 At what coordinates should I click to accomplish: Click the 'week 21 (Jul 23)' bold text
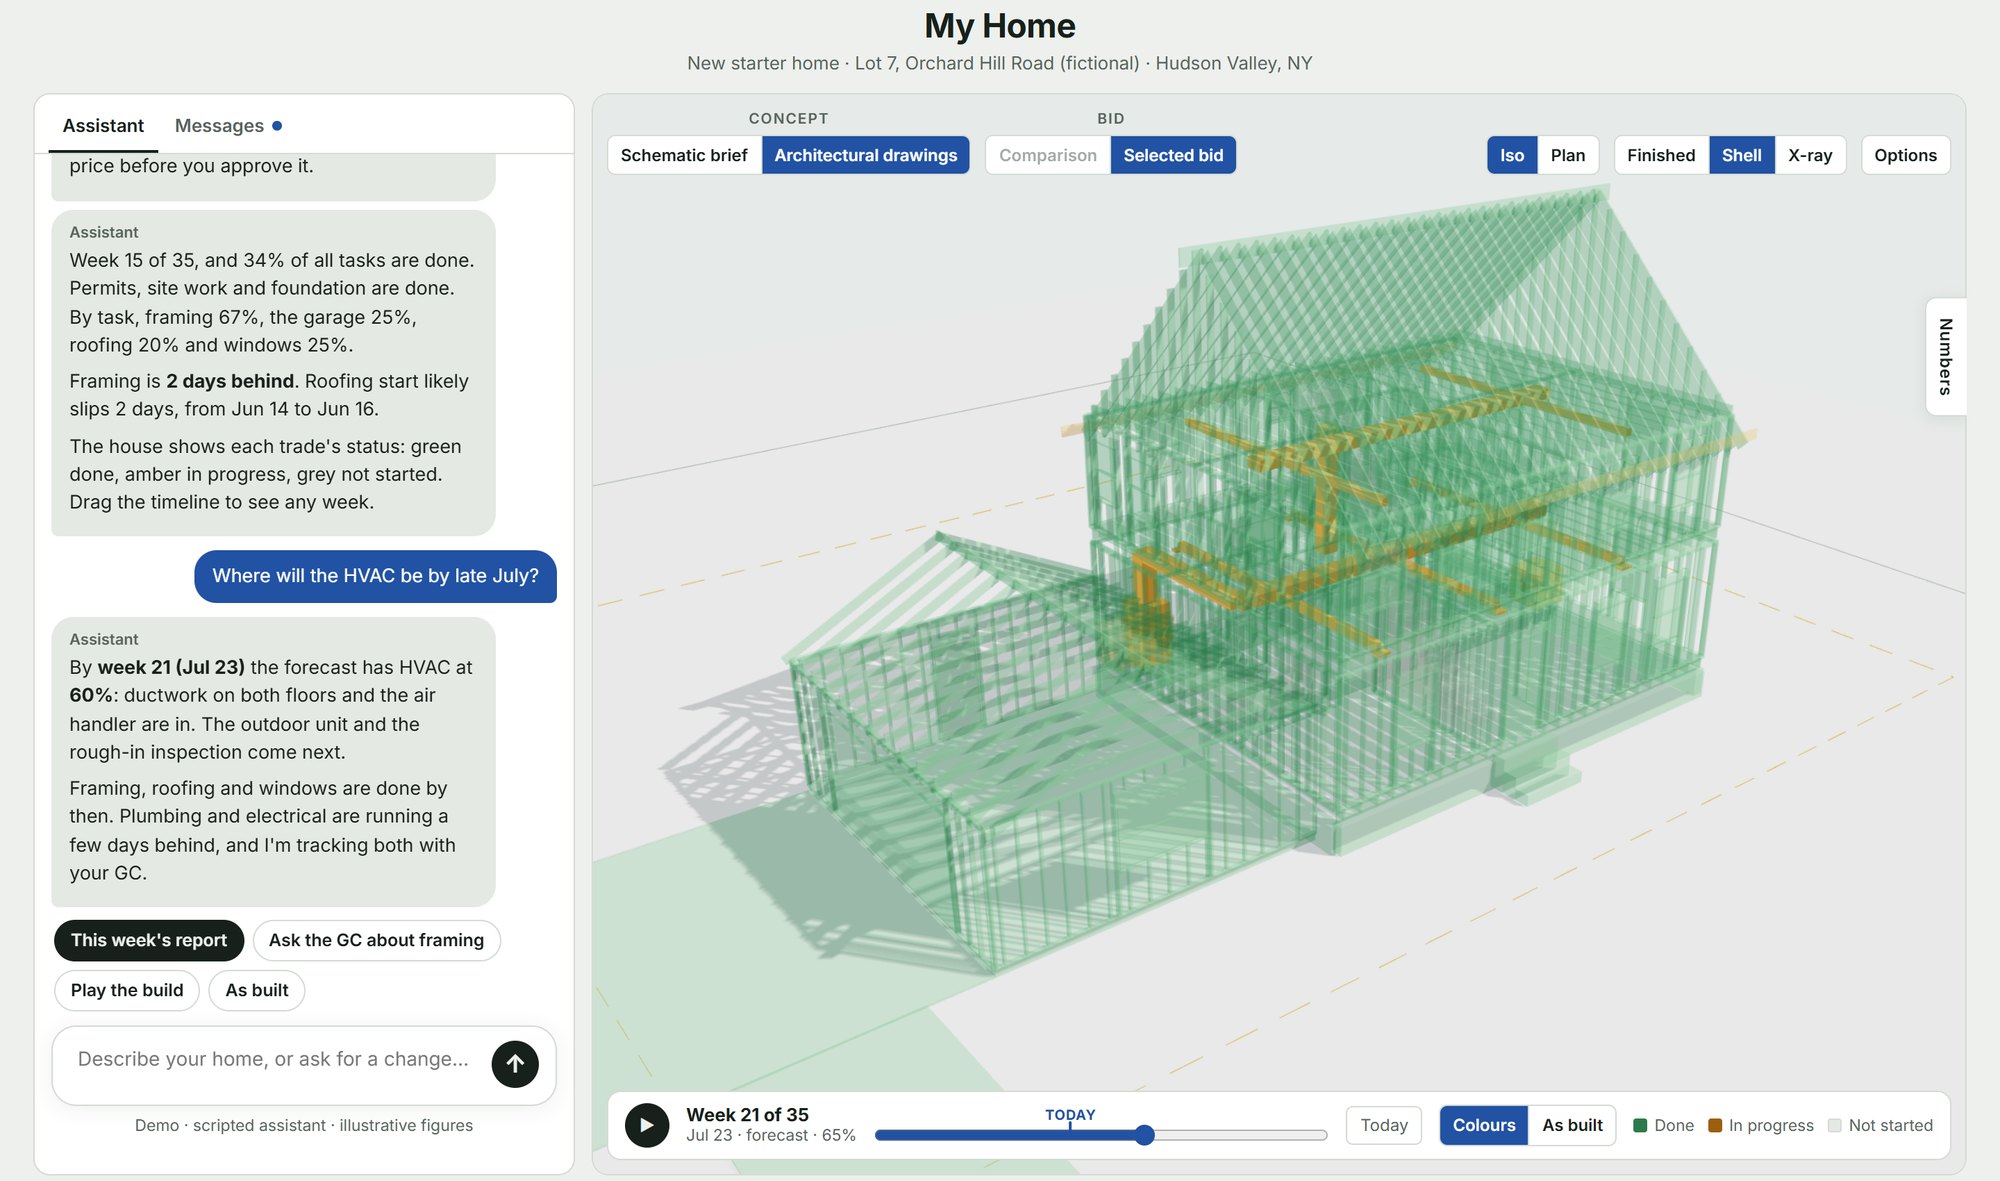click(171, 667)
